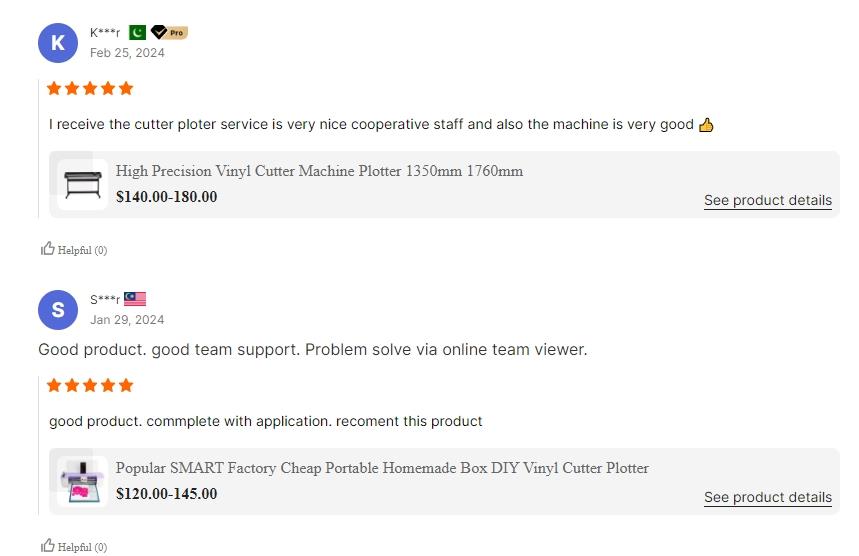Screen dimensions: 859x556
Task: Click the five-star rating in K***r review
Action: click(x=90, y=88)
